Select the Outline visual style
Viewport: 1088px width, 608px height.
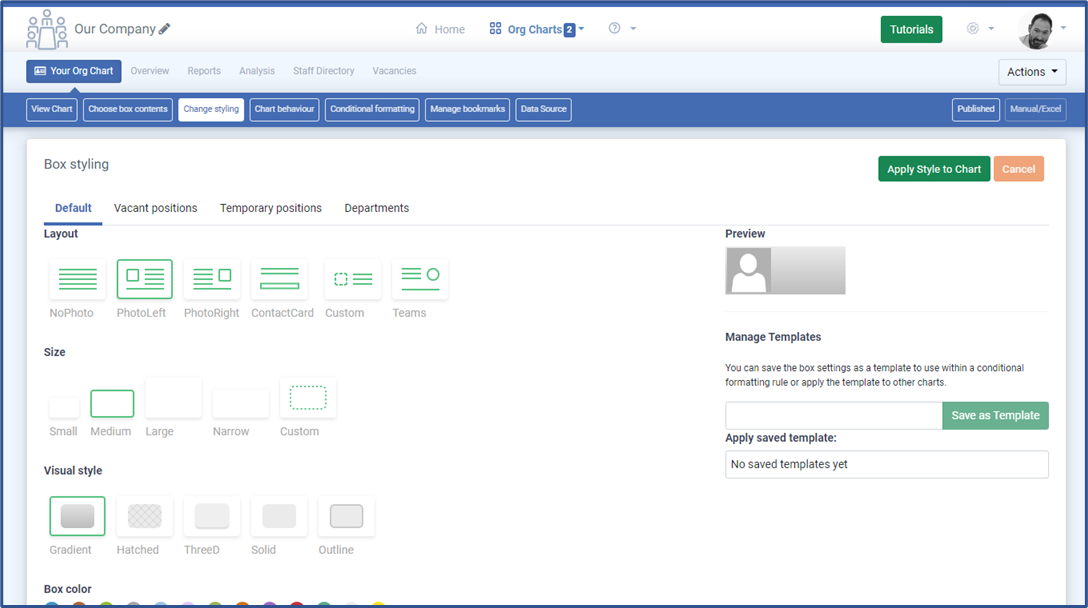click(346, 516)
